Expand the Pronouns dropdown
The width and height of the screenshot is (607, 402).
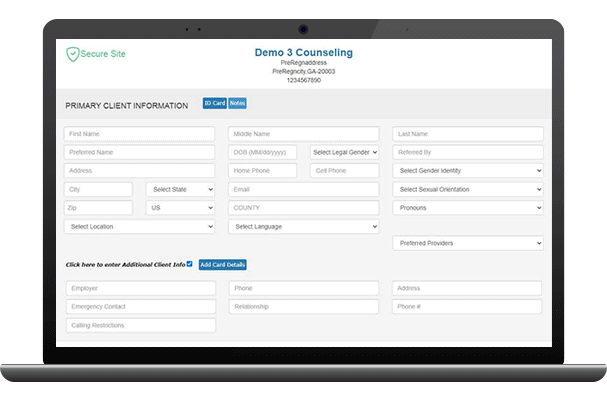[x=467, y=208]
